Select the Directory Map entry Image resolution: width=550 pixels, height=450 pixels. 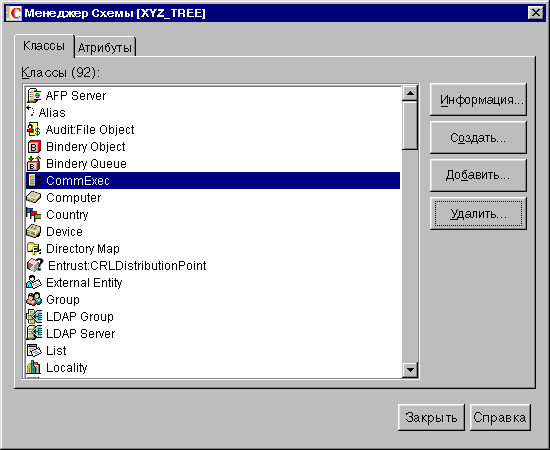[x=213, y=249]
